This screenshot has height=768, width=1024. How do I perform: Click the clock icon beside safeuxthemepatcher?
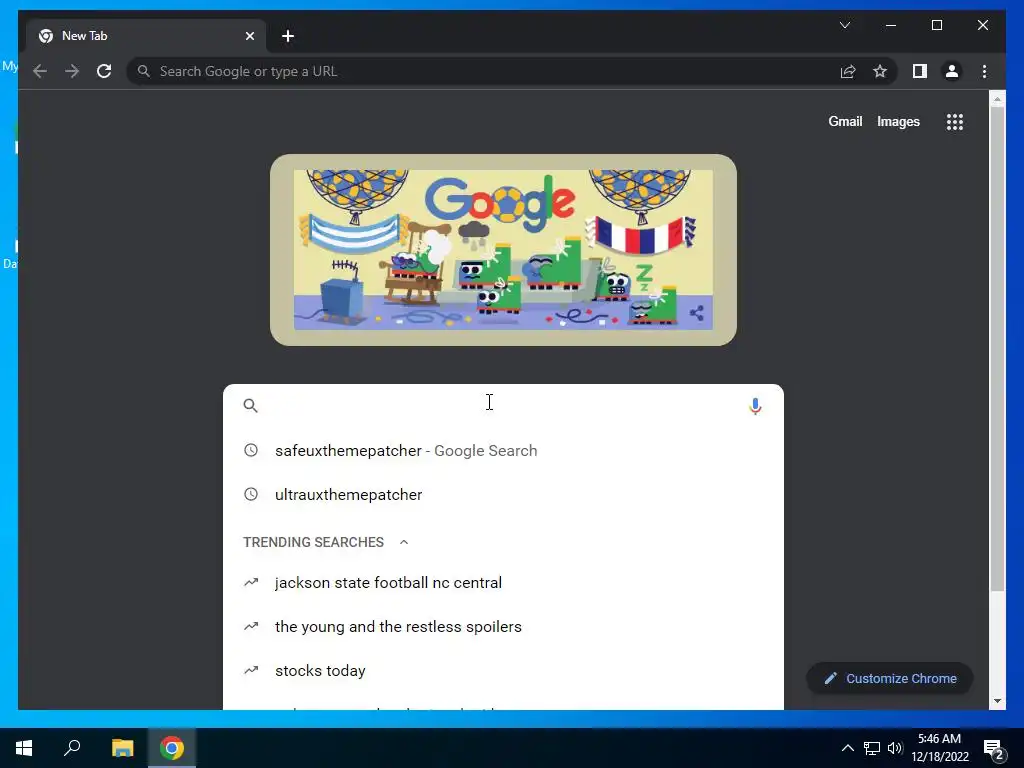point(251,450)
